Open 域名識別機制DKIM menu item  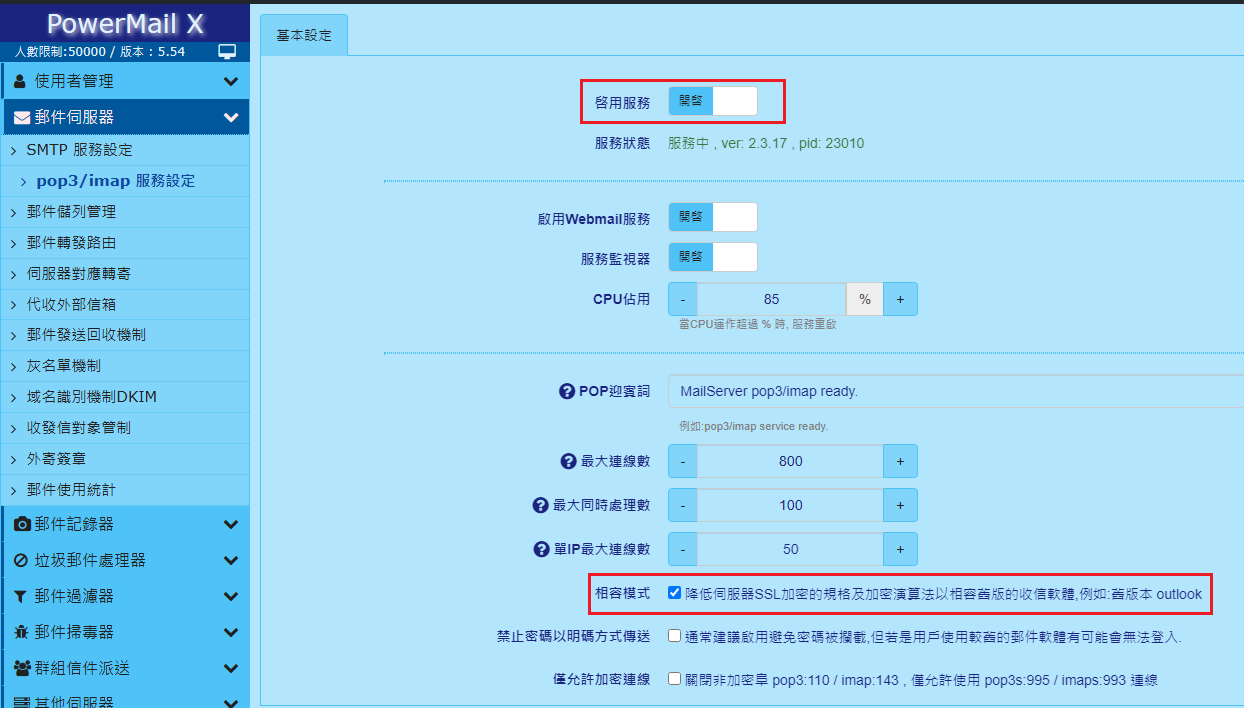(x=125, y=397)
